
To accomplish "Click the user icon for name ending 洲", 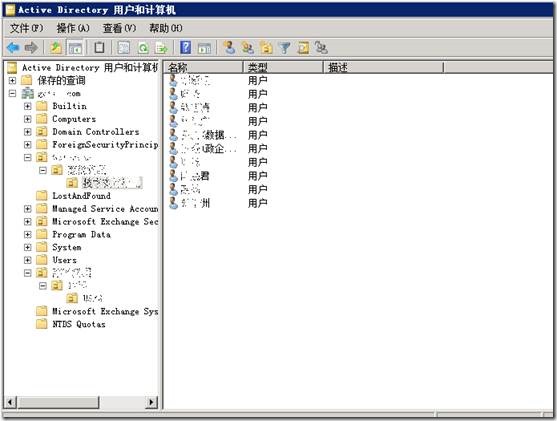I will coord(173,203).
